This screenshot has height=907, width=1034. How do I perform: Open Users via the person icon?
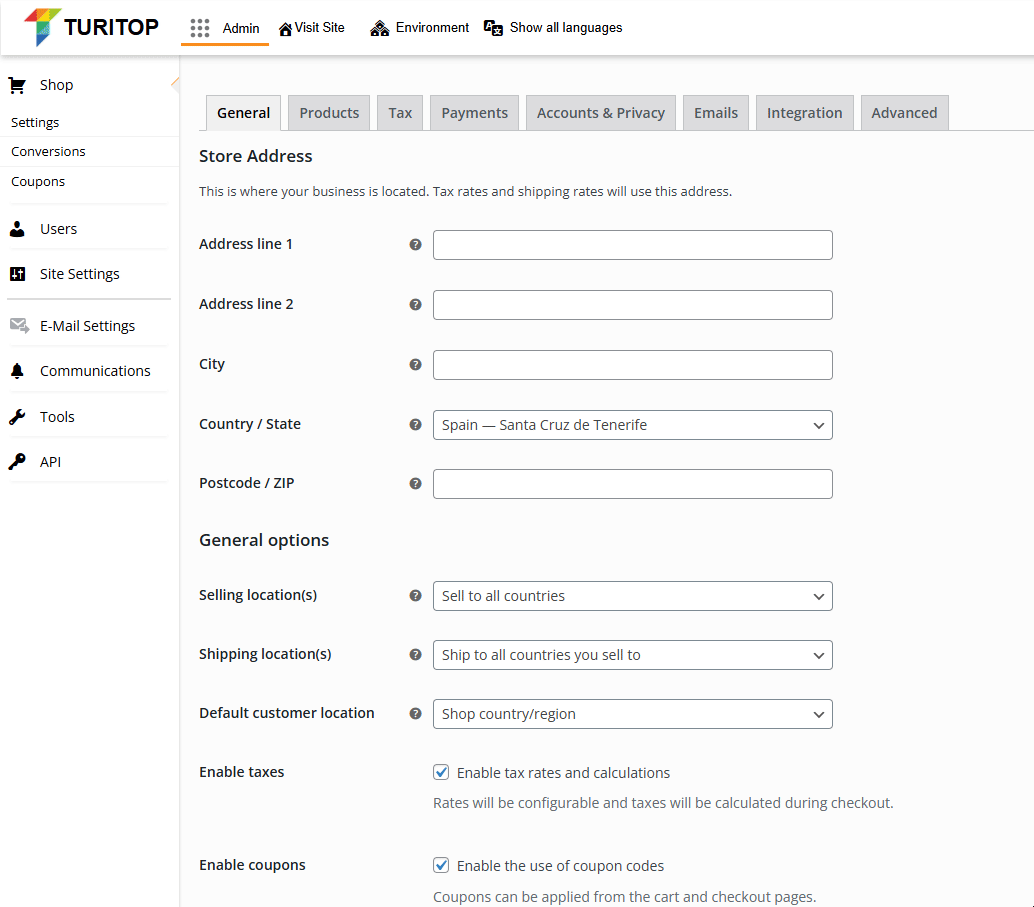[x=17, y=229]
